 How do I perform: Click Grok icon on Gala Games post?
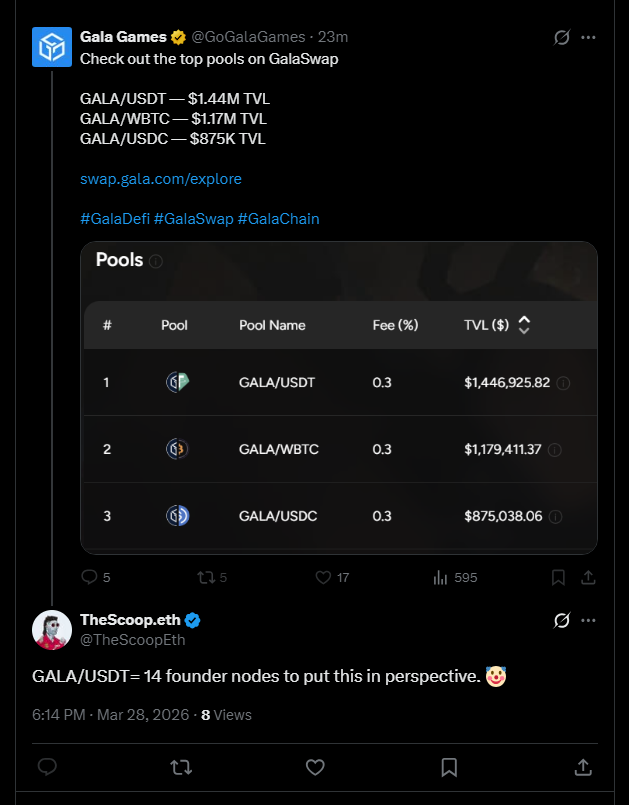click(x=562, y=37)
